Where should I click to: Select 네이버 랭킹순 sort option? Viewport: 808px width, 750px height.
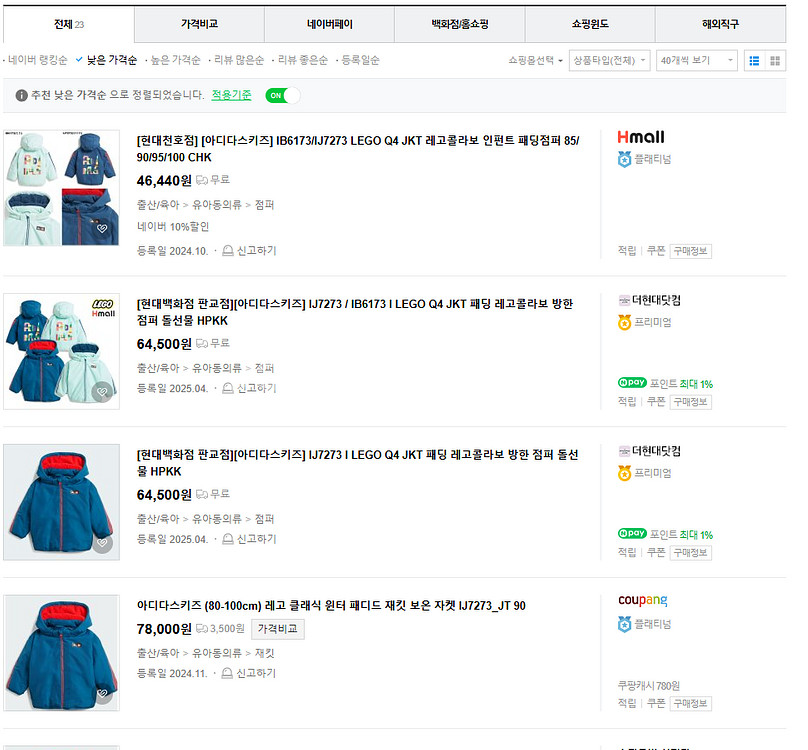coord(38,60)
